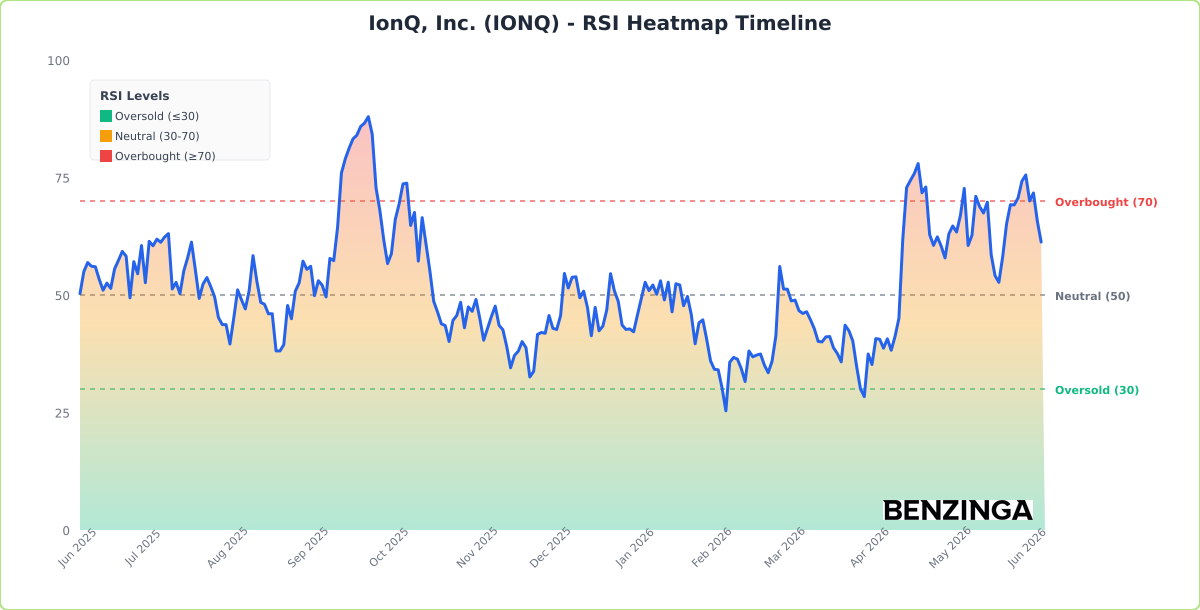Viewport: 1200px width, 610px height.
Task: Click the 'Aug 2025' x-axis label
Action: 227,548
